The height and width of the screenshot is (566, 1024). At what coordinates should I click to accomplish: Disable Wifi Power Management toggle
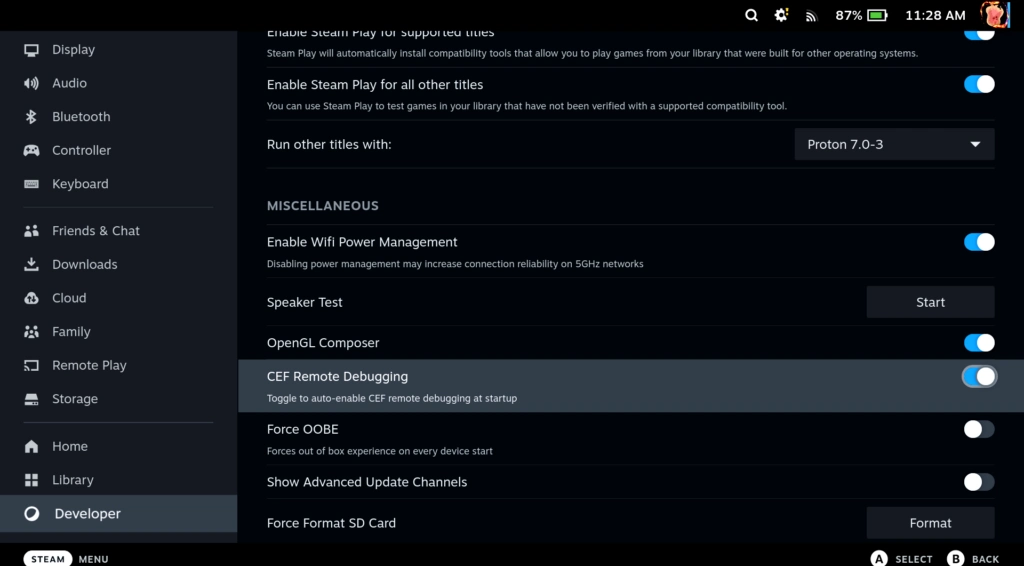[x=979, y=242]
